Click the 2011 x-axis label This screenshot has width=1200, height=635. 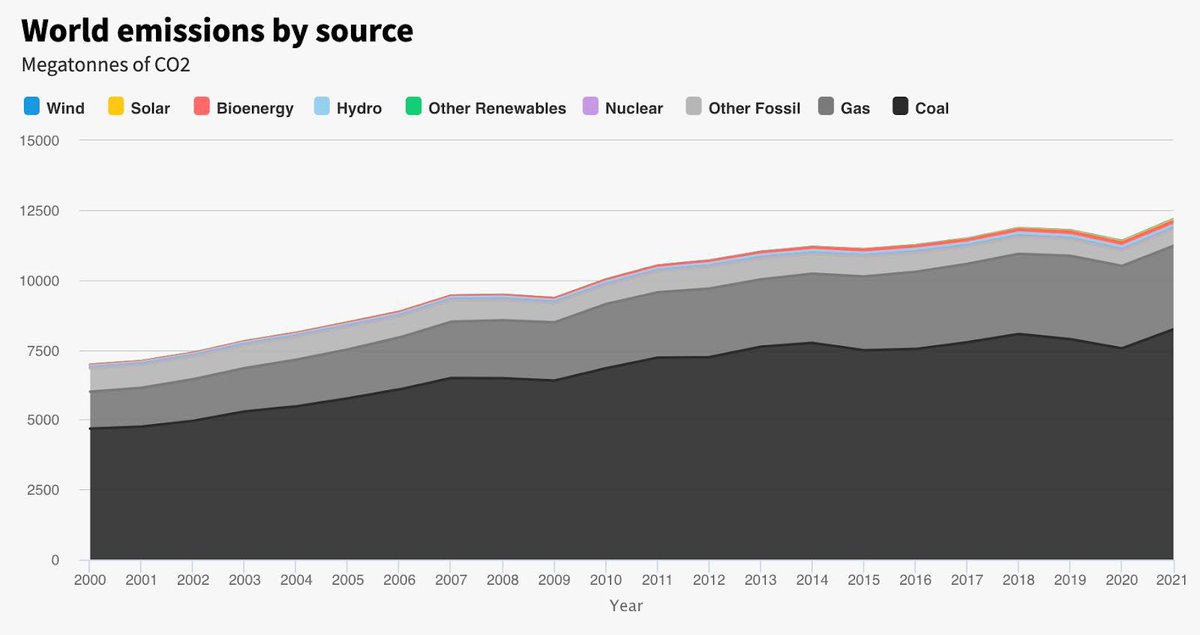click(657, 579)
